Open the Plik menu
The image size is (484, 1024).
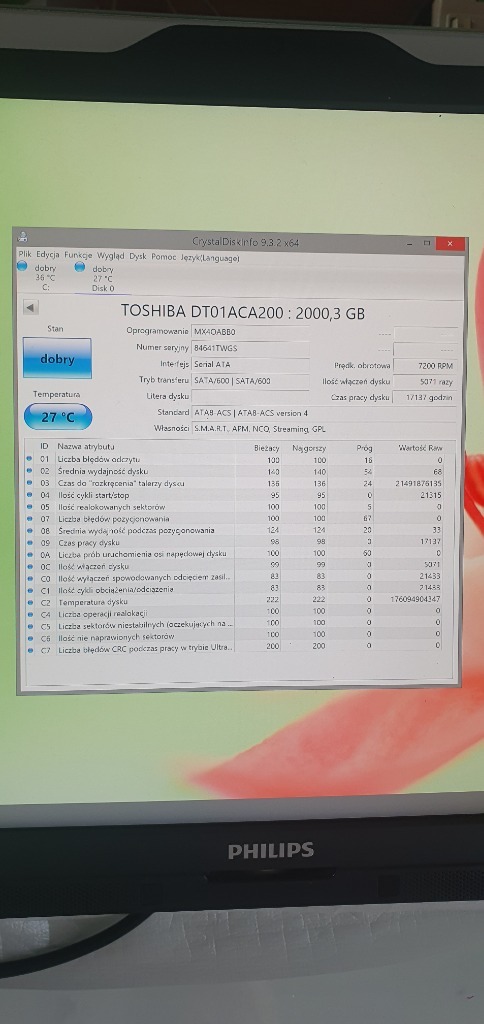(x=25, y=256)
